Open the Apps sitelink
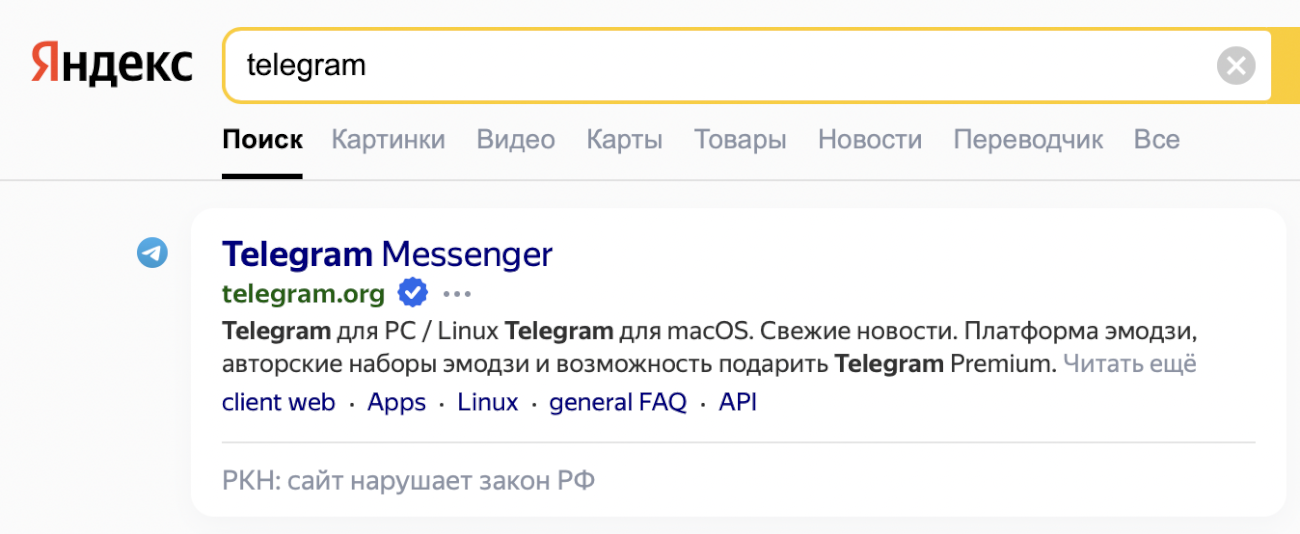The width and height of the screenshot is (1300, 534). (396, 403)
